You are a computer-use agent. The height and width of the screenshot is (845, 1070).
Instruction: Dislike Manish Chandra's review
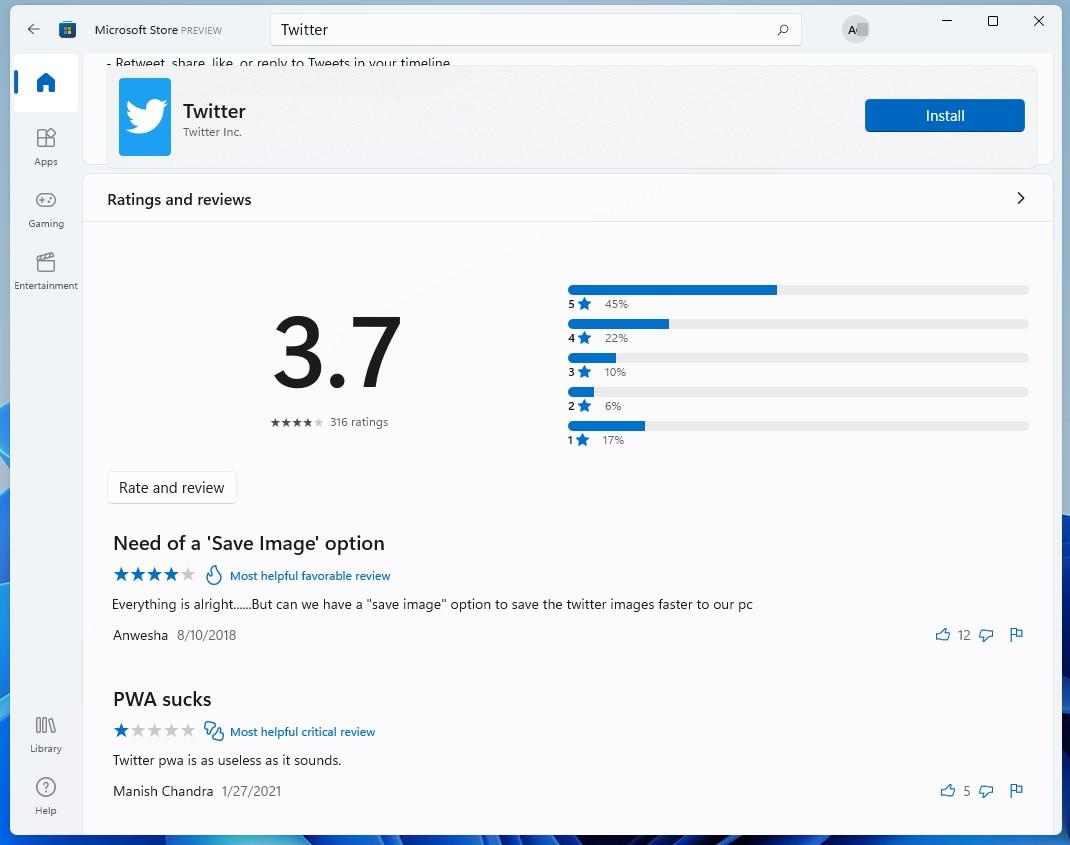[x=986, y=790]
